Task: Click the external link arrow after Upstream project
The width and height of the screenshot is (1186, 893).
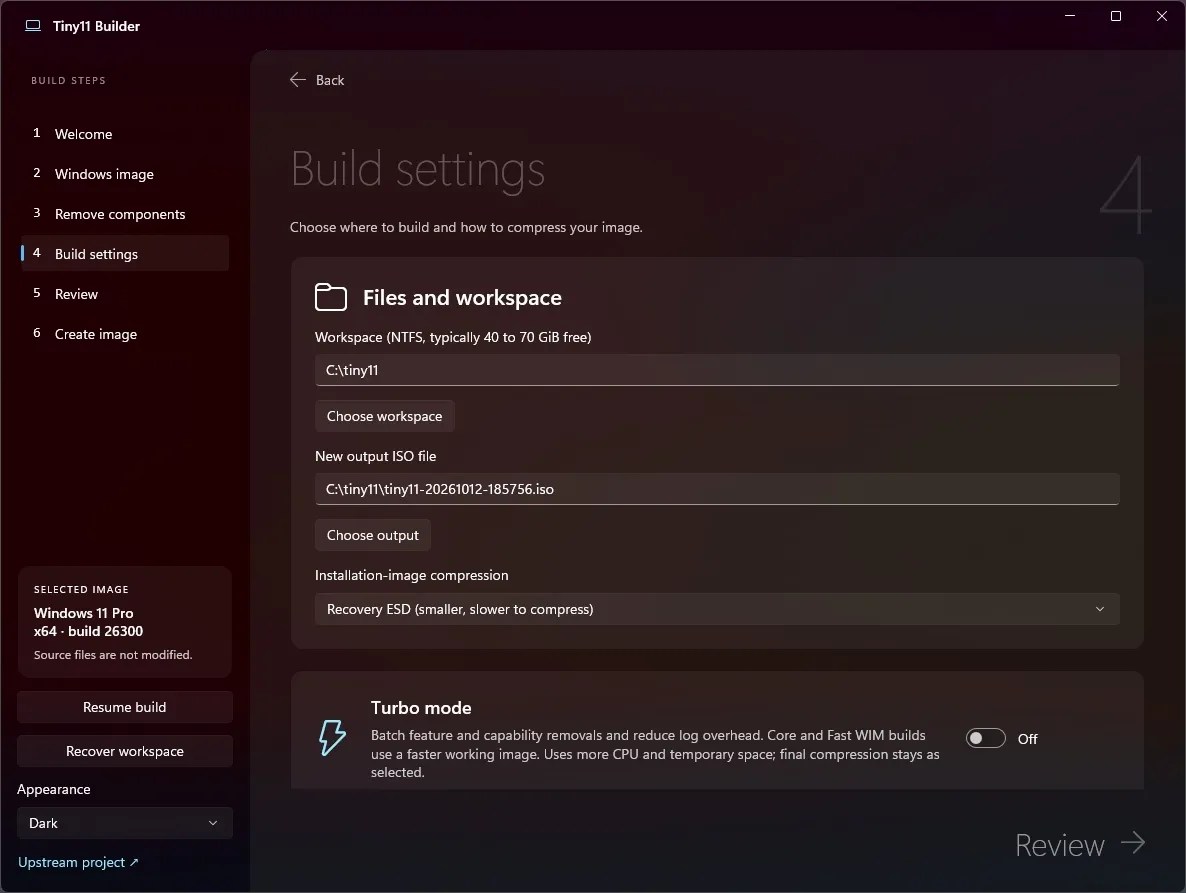Action: tap(134, 862)
